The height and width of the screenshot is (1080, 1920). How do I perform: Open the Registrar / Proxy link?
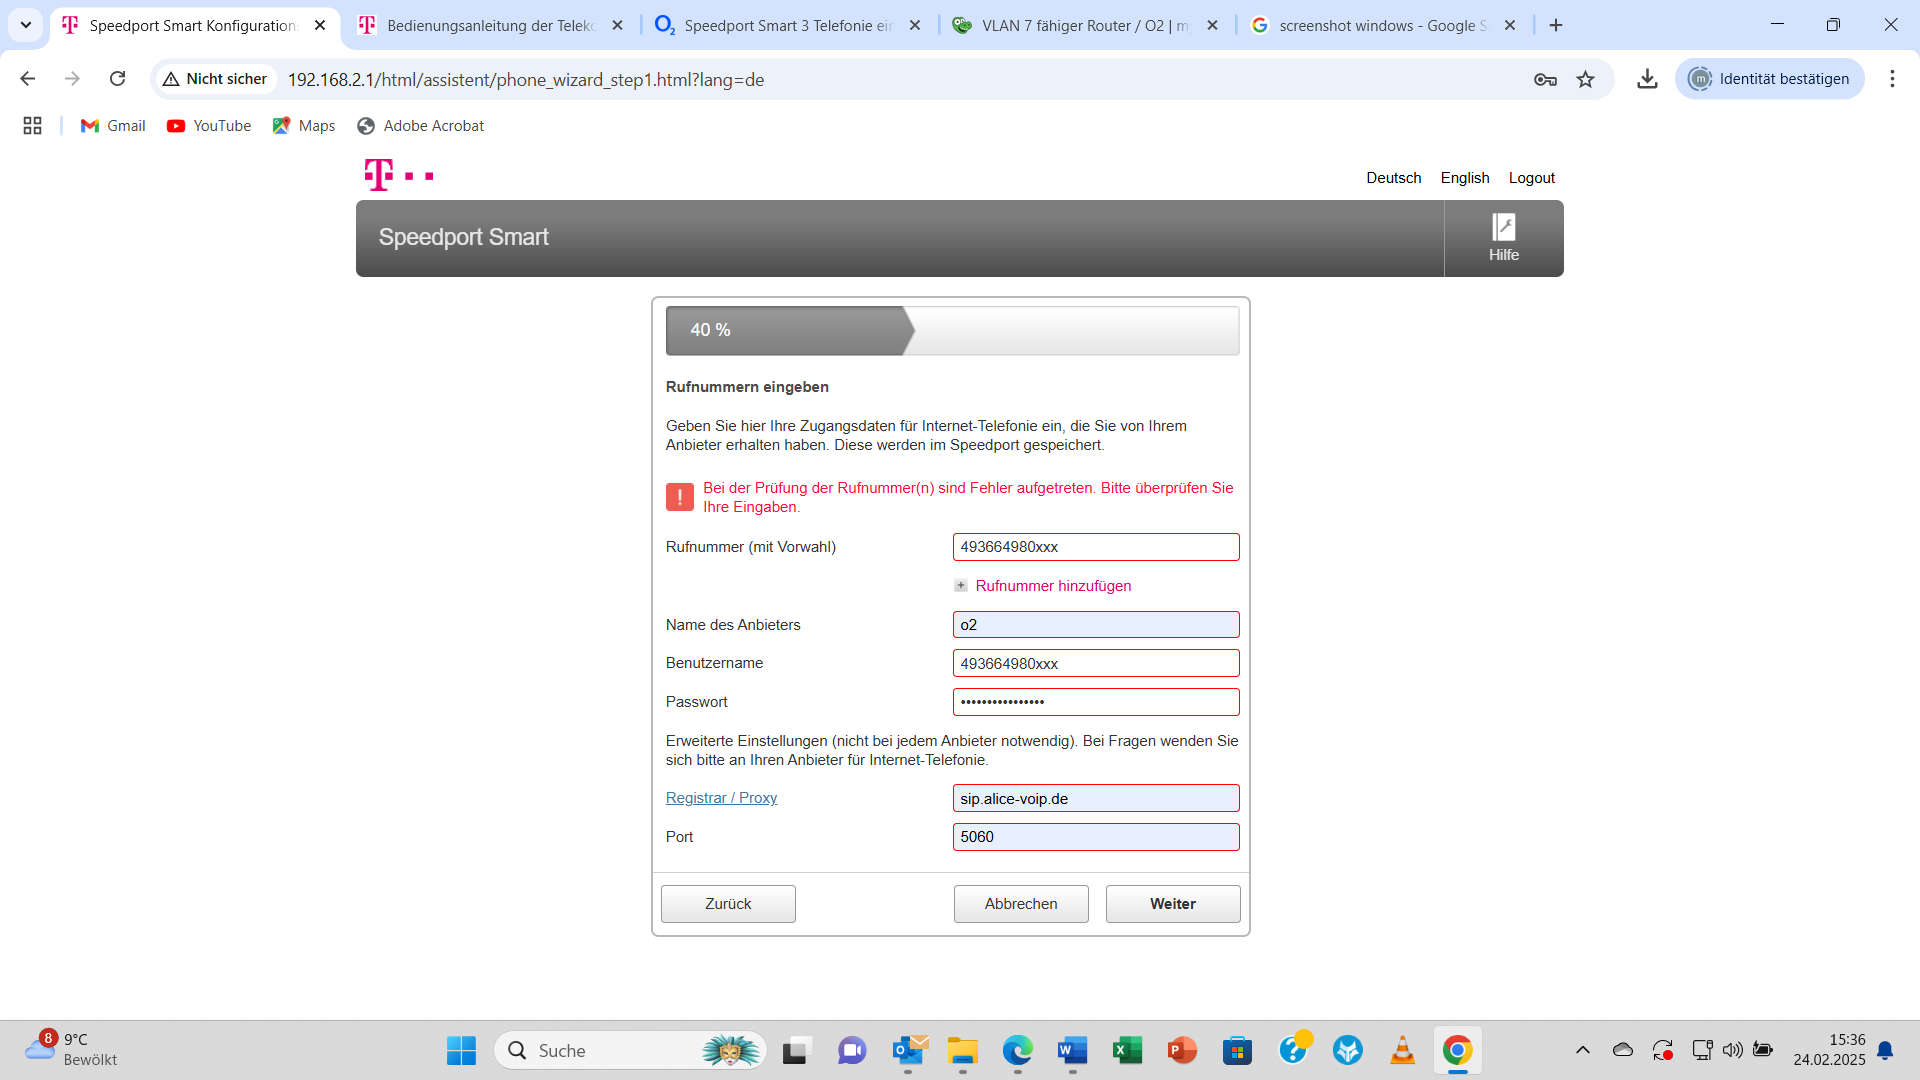pos(721,798)
